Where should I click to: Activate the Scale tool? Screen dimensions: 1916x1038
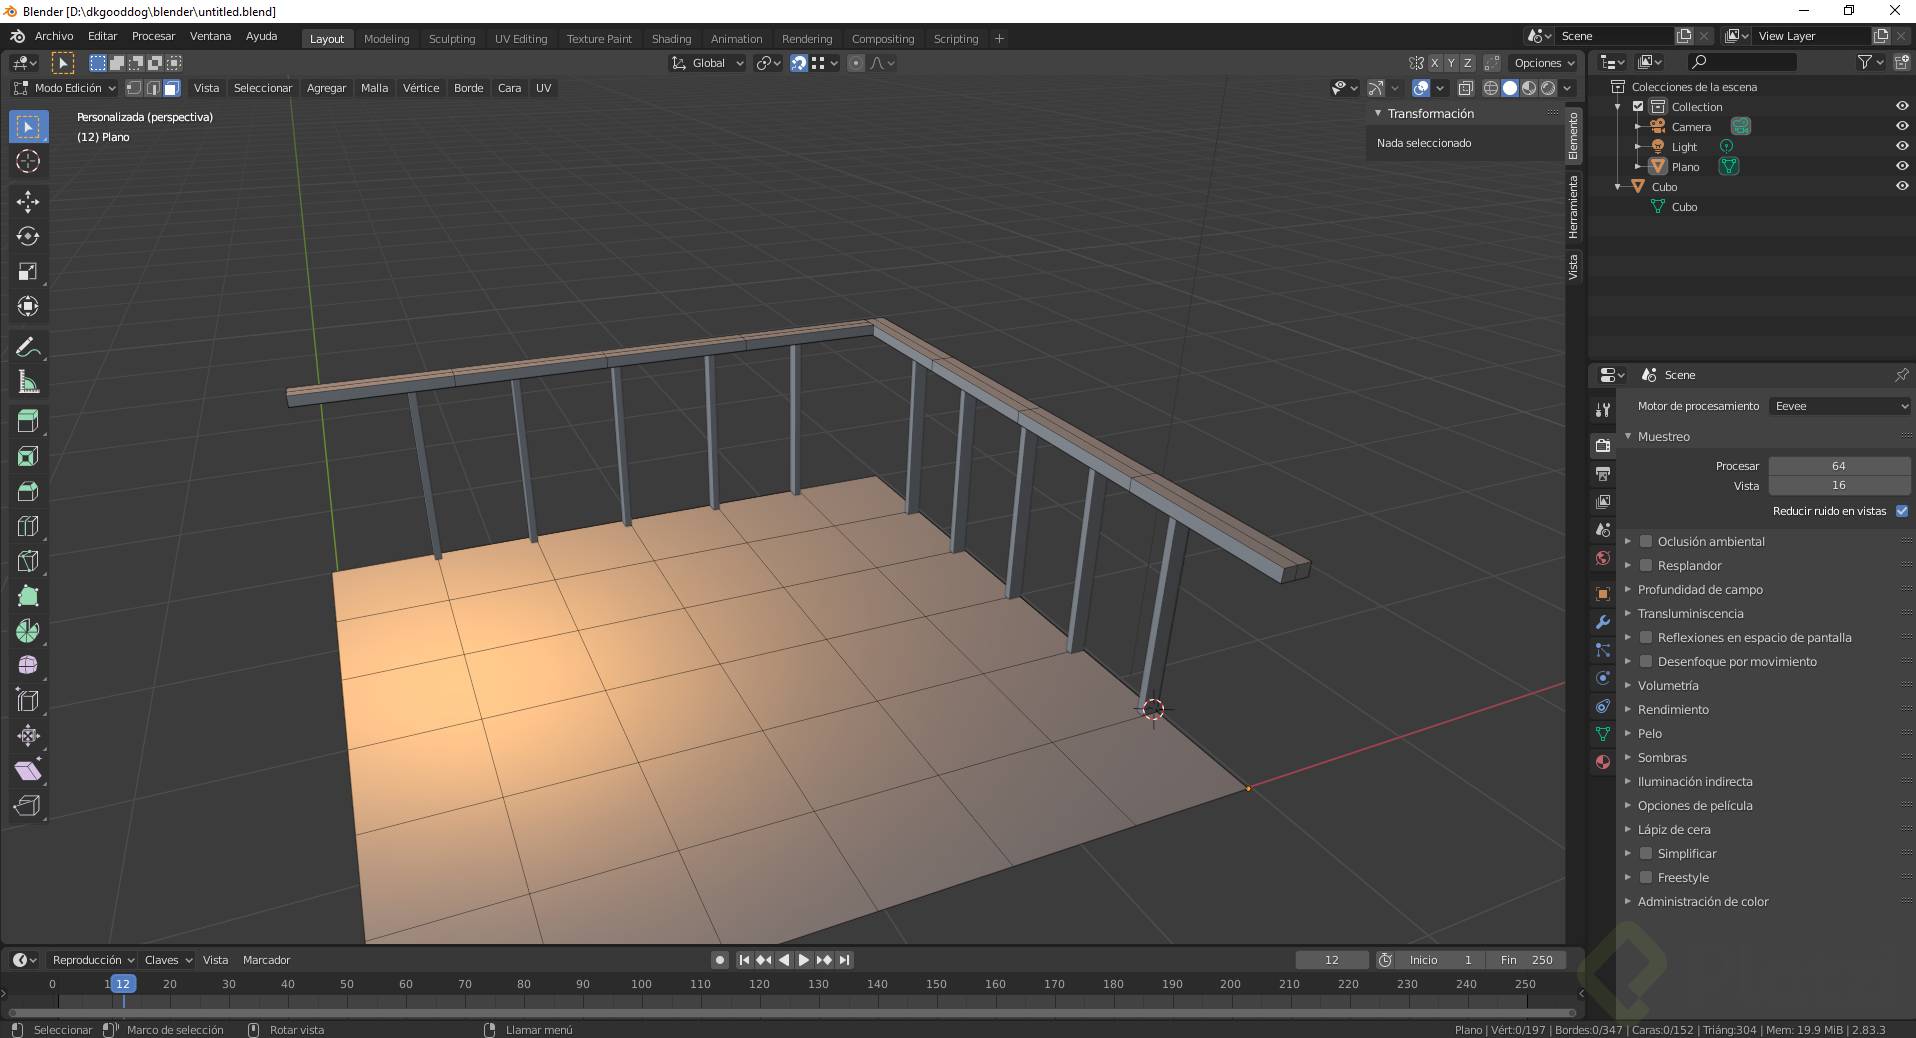[x=28, y=272]
